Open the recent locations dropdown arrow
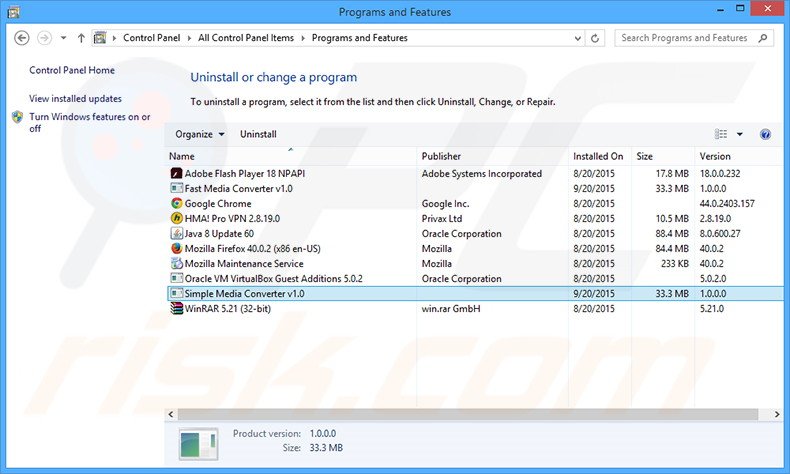 tap(63, 38)
